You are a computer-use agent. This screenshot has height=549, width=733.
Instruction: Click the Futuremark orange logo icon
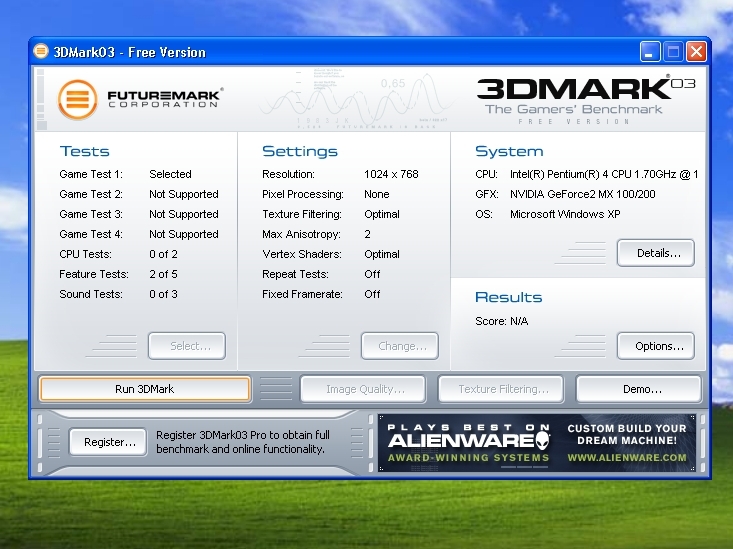(78, 99)
